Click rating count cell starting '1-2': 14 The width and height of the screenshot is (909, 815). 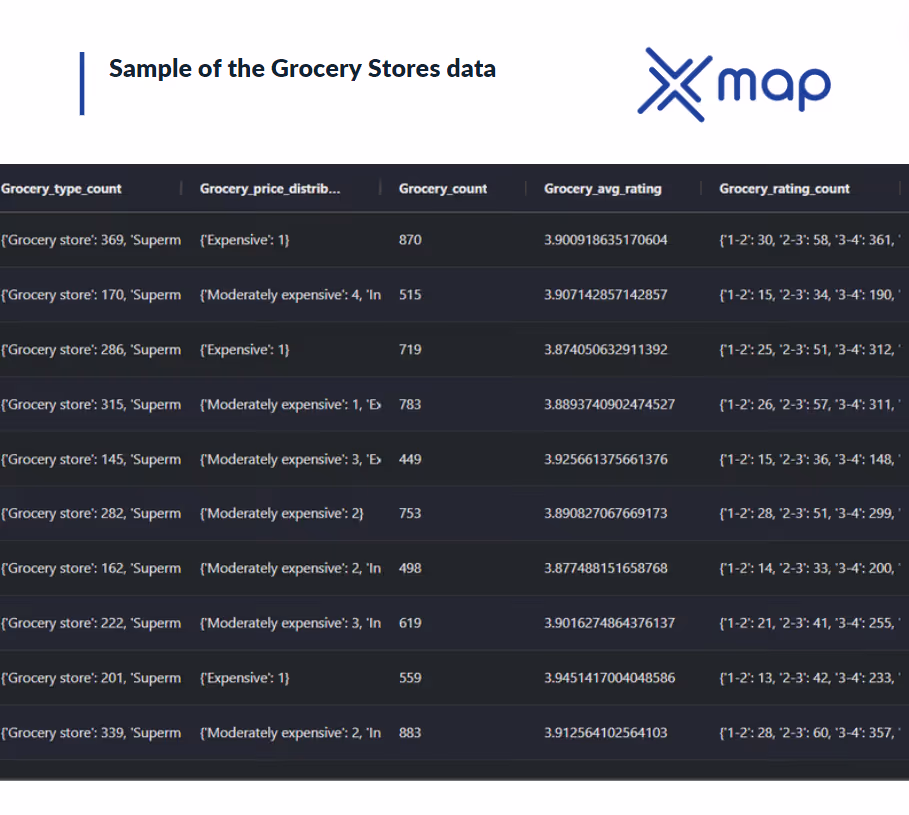(810, 568)
